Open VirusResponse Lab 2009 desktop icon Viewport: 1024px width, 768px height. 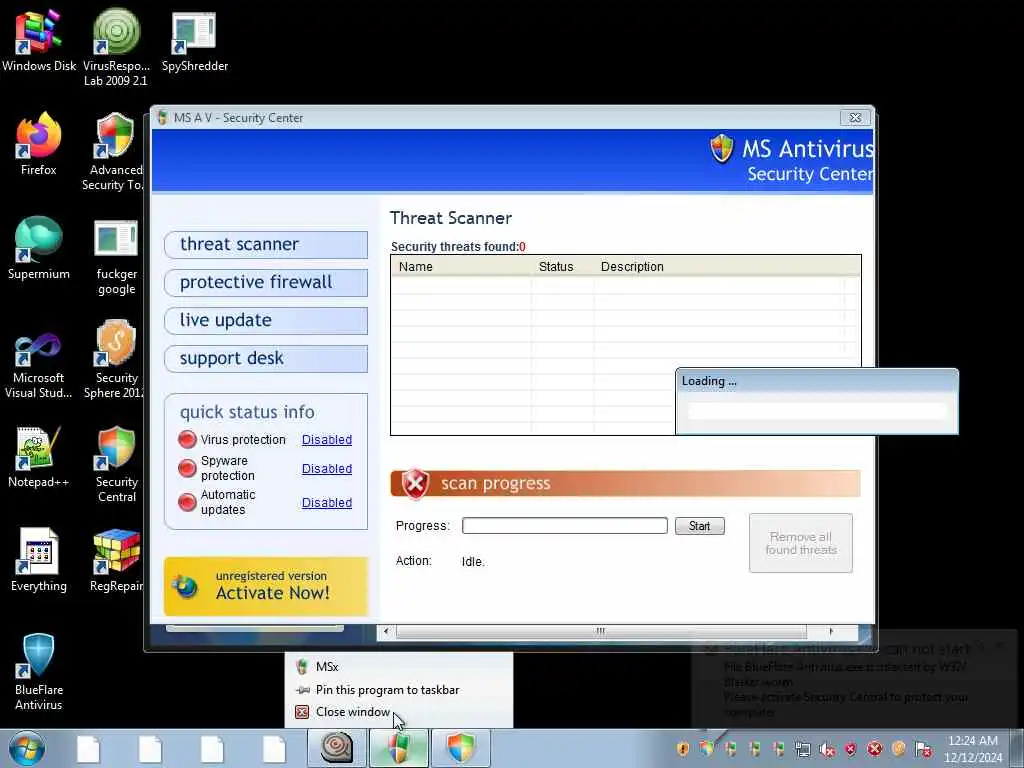(x=116, y=47)
